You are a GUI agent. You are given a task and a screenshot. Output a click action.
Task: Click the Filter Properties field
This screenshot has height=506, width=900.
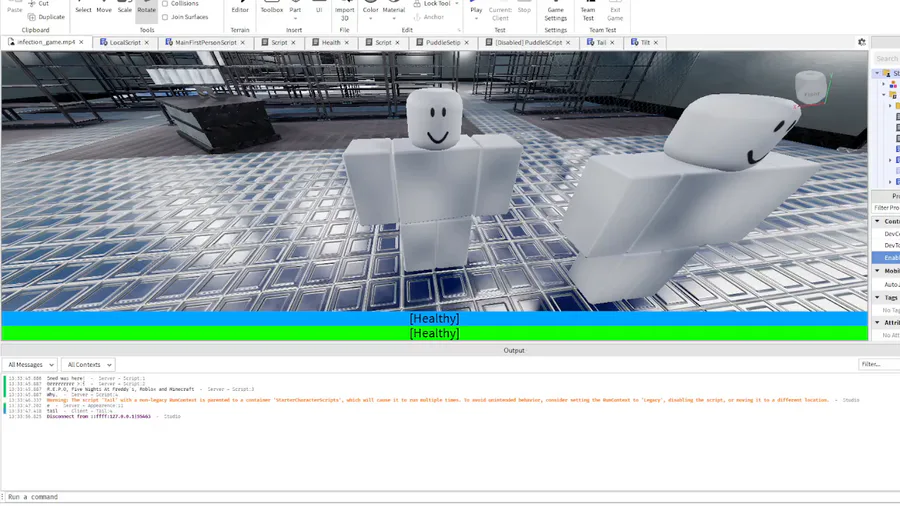click(x=886, y=208)
